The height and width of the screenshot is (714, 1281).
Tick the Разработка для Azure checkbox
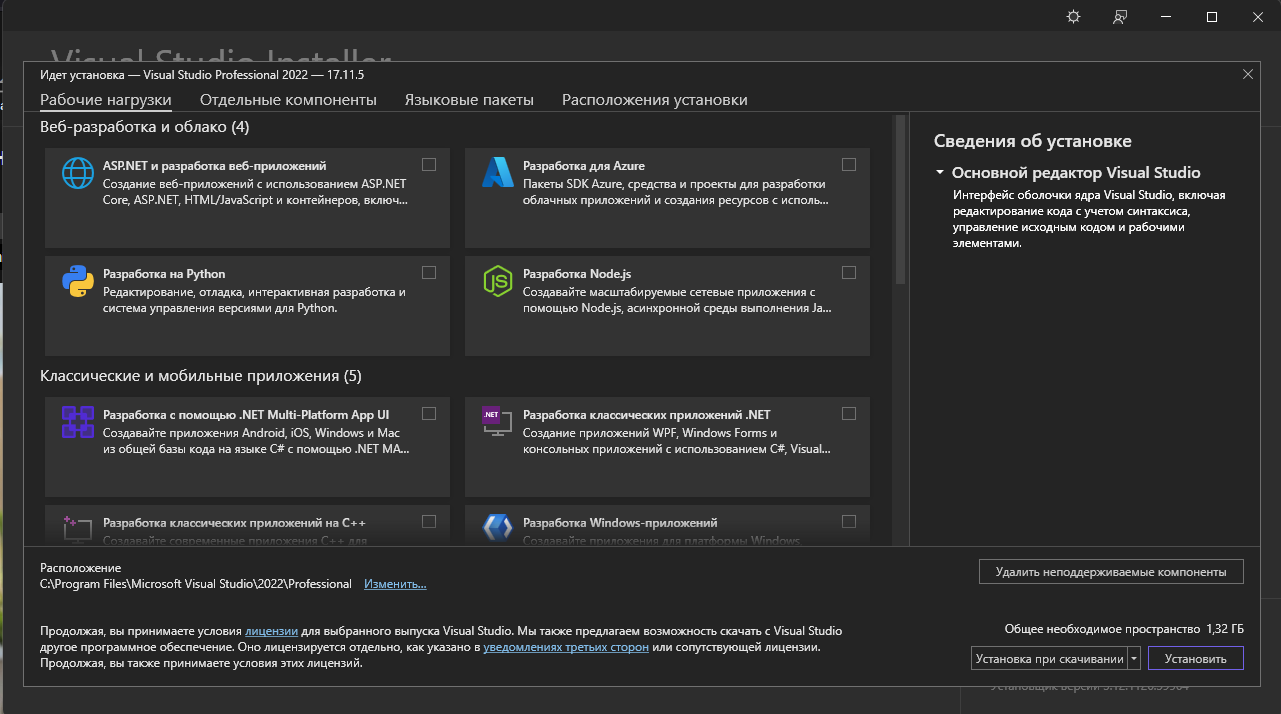[x=849, y=165]
